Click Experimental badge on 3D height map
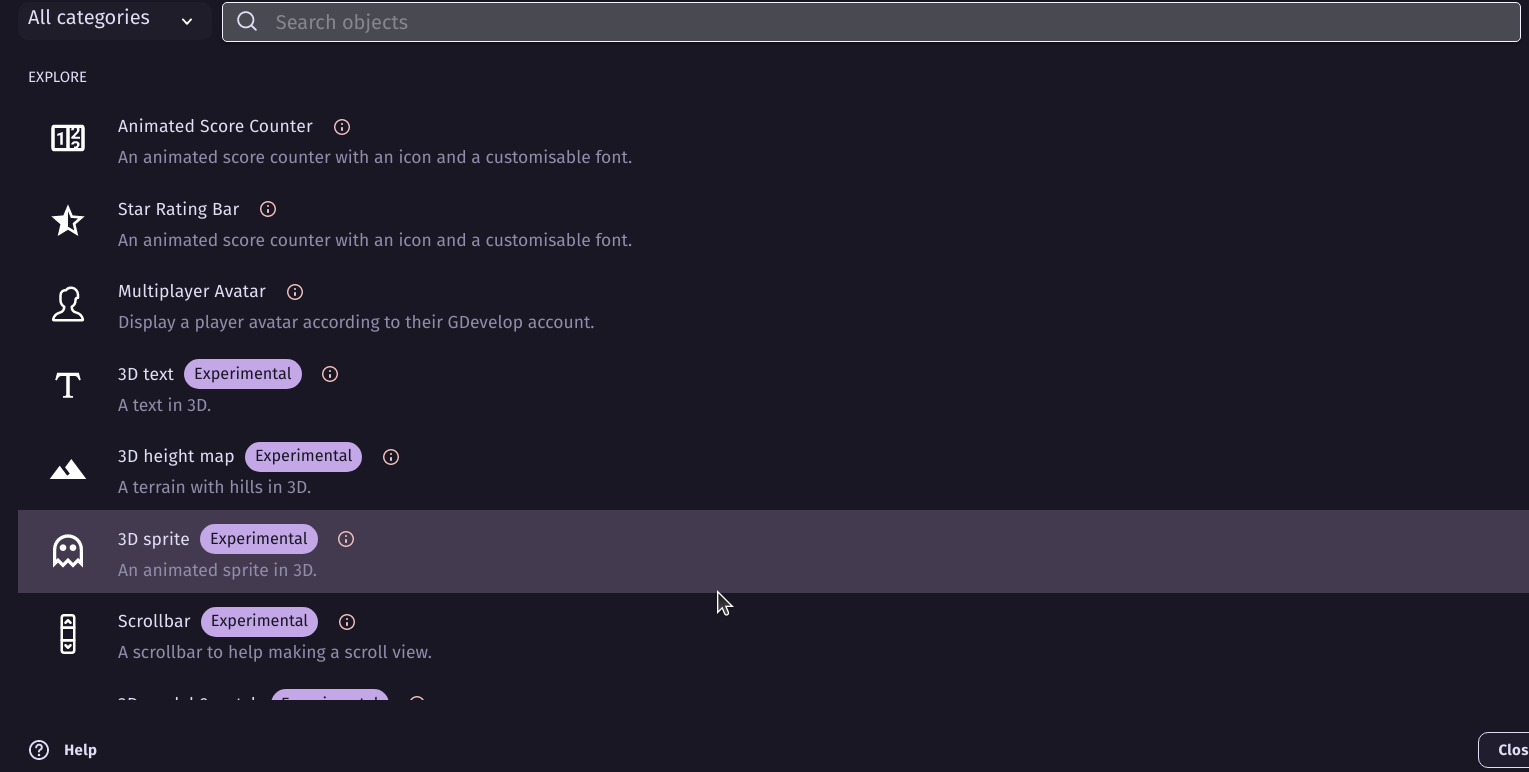The width and height of the screenshot is (1529, 772). [x=303, y=456]
